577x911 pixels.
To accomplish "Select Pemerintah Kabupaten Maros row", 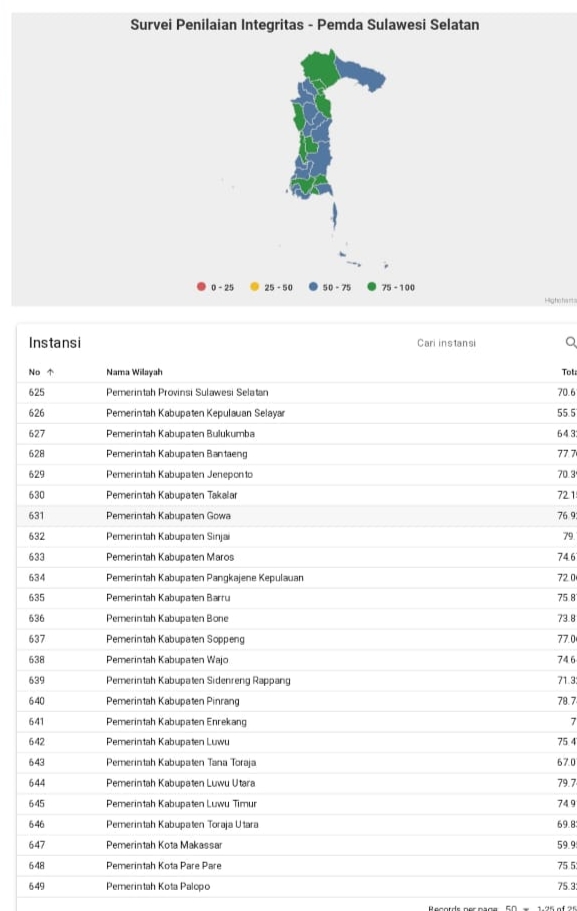I will coord(297,557).
